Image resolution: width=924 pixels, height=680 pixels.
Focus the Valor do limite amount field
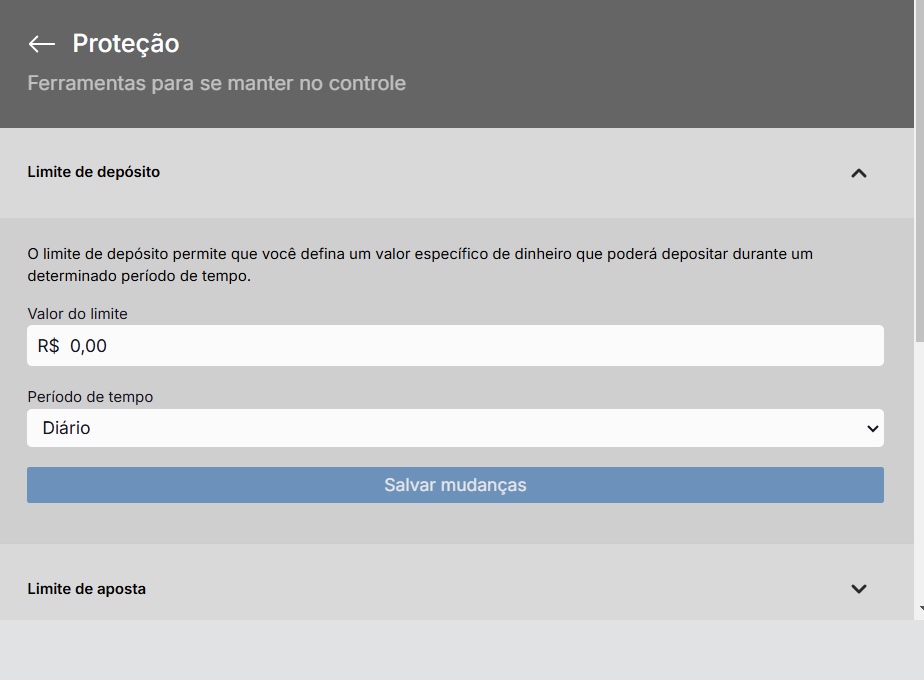coord(455,346)
